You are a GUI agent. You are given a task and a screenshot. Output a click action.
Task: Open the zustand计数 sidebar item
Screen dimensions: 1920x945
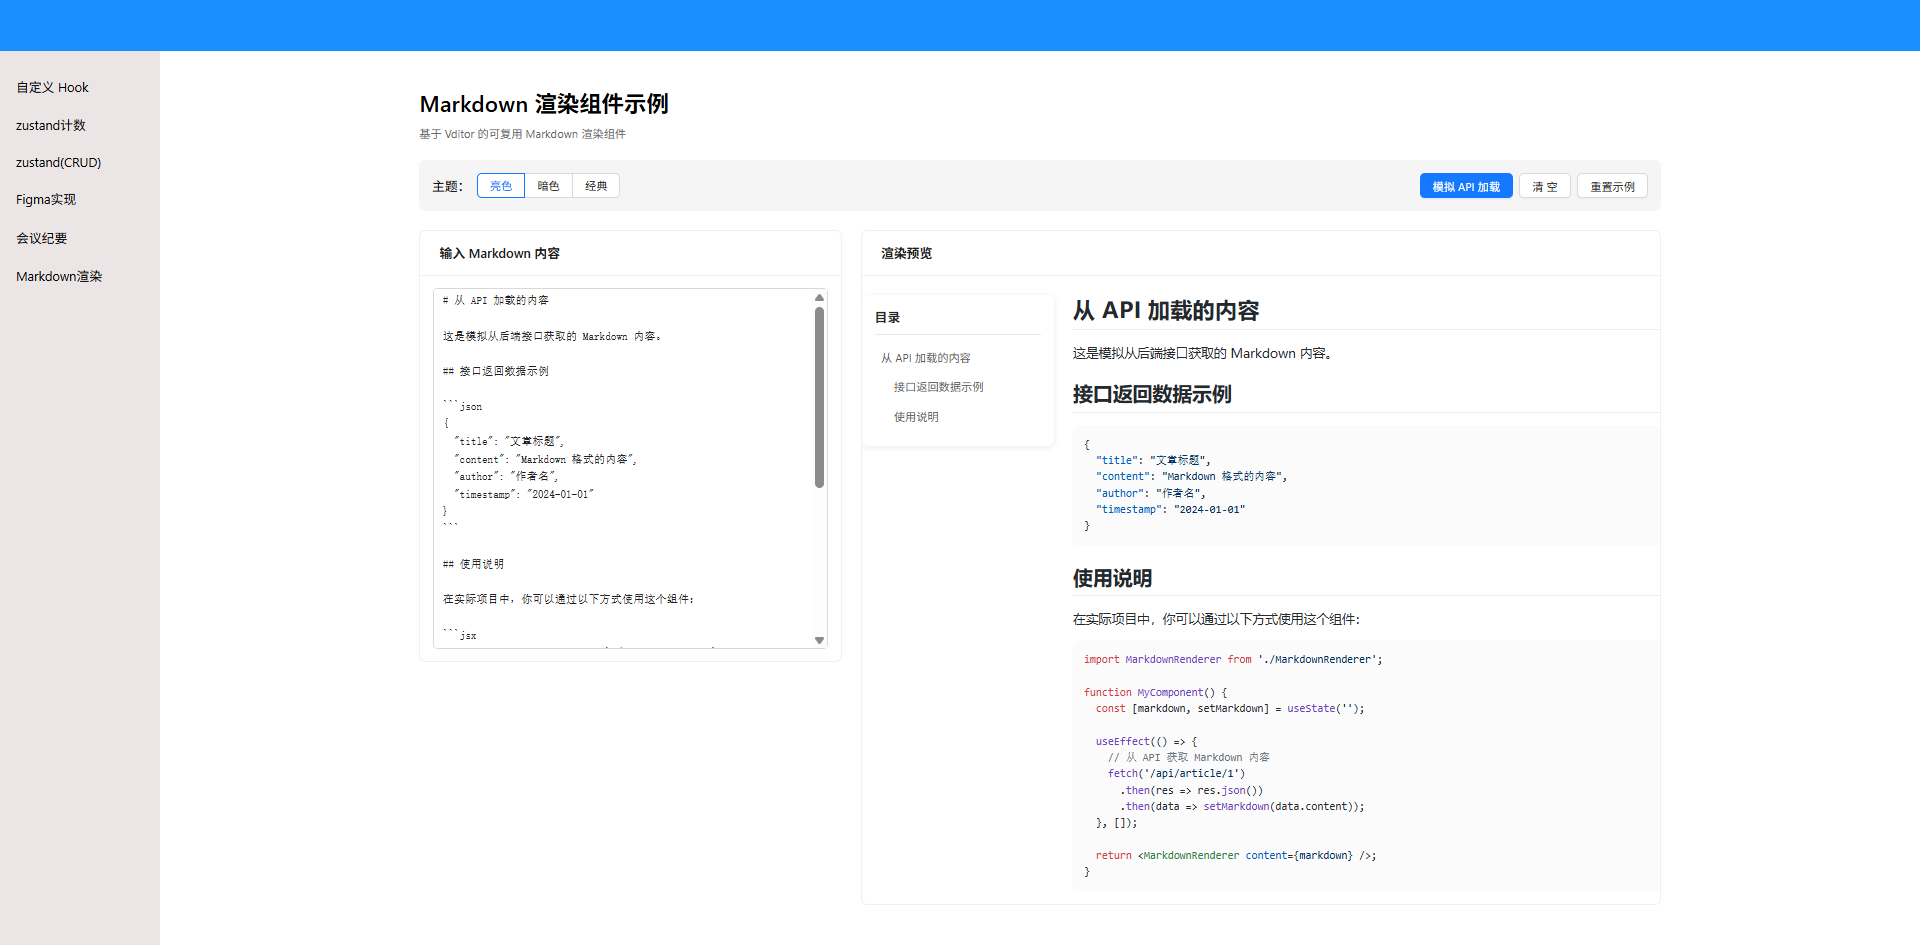[51, 125]
